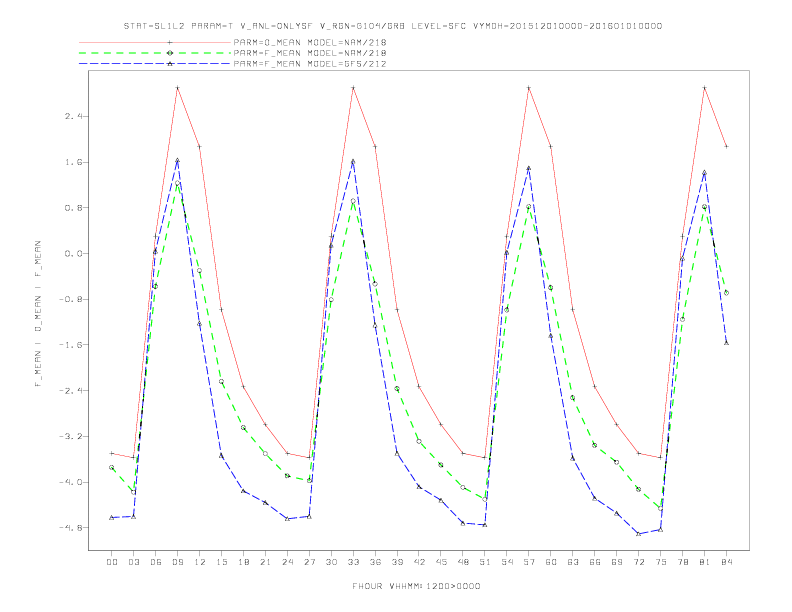
Task: Click the blue dashed line legend sample
Action: pyautogui.click(x=155, y=64)
